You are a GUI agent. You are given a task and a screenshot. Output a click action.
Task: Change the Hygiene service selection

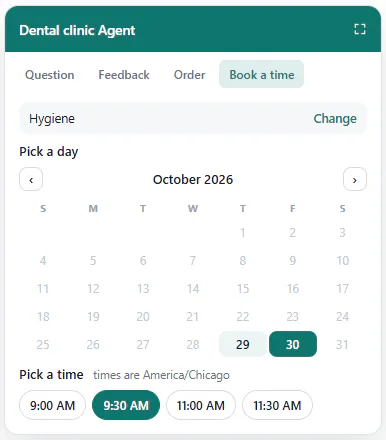coord(335,119)
